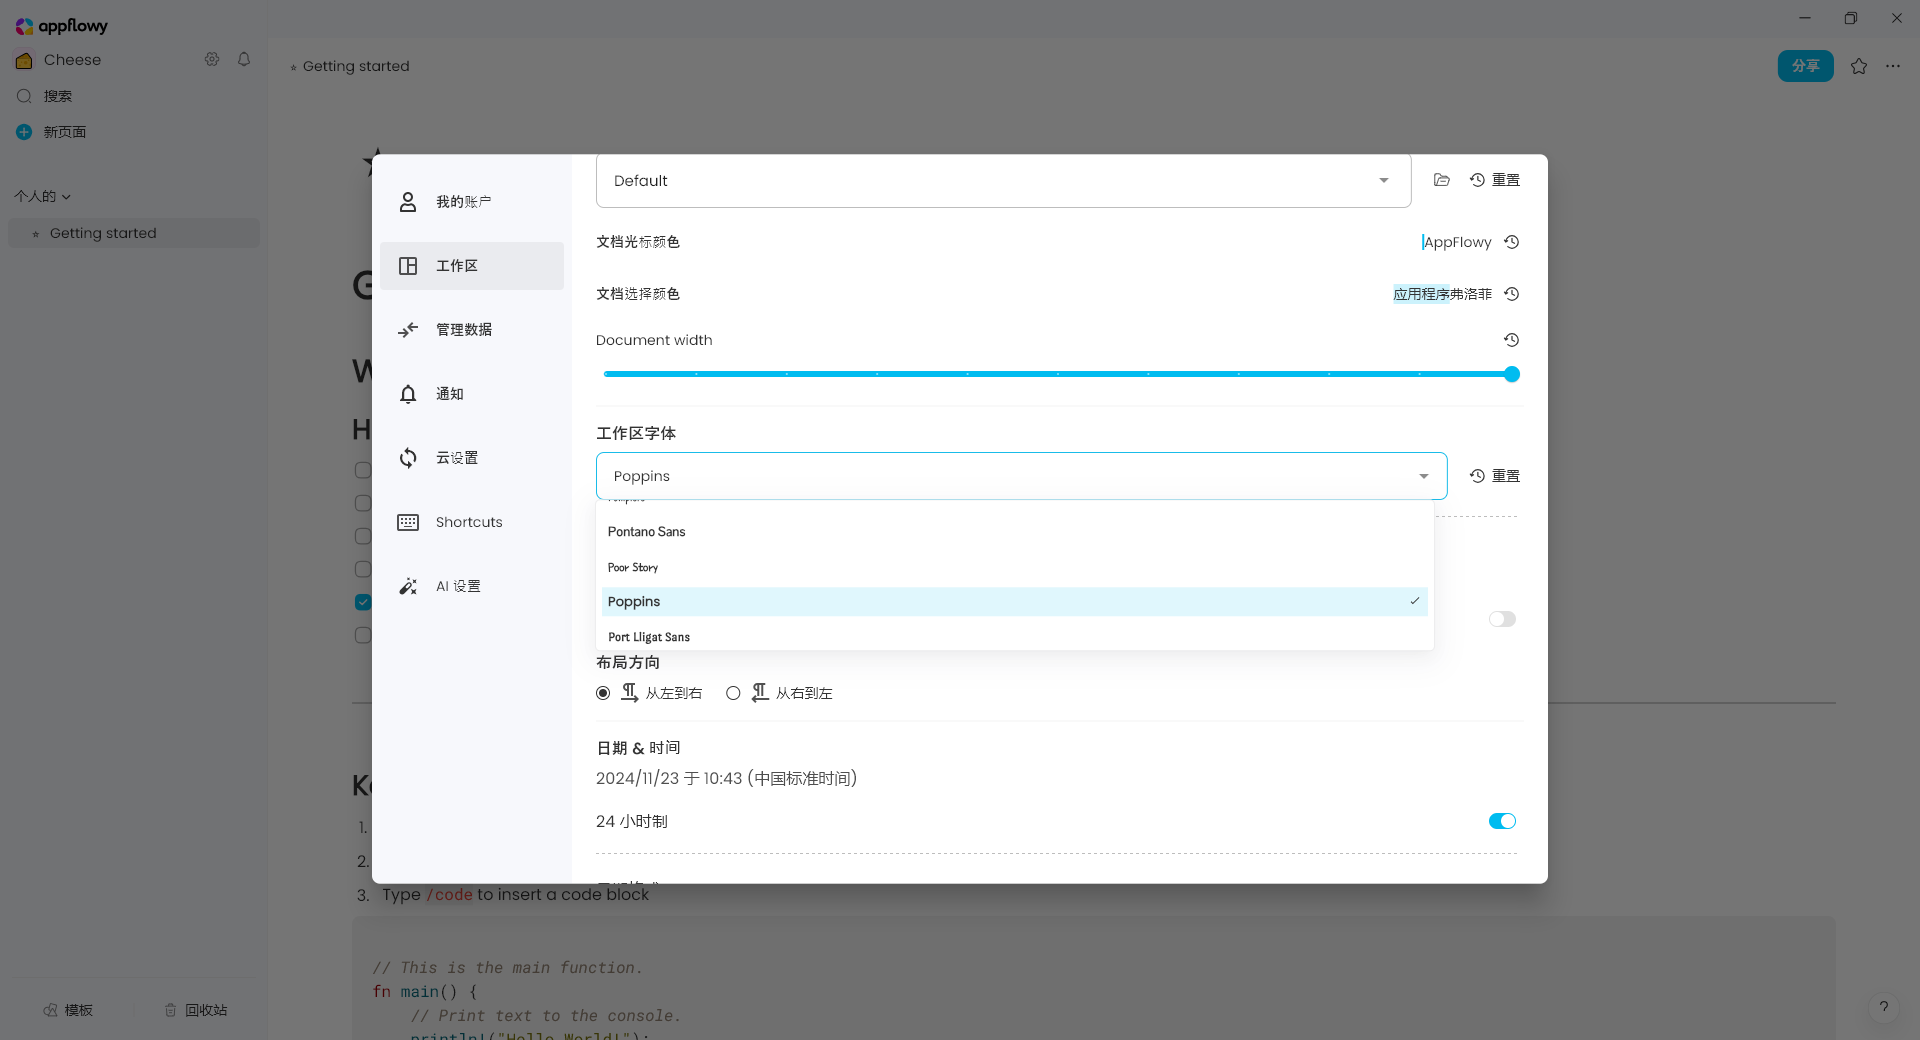Choose Pontano Sans from font list
Screen dimensions: 1920x1040
coord(647,532)
